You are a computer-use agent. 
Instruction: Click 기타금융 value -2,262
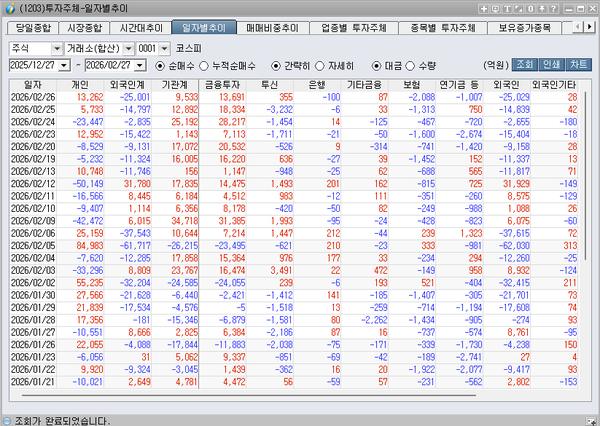point(374,320)
